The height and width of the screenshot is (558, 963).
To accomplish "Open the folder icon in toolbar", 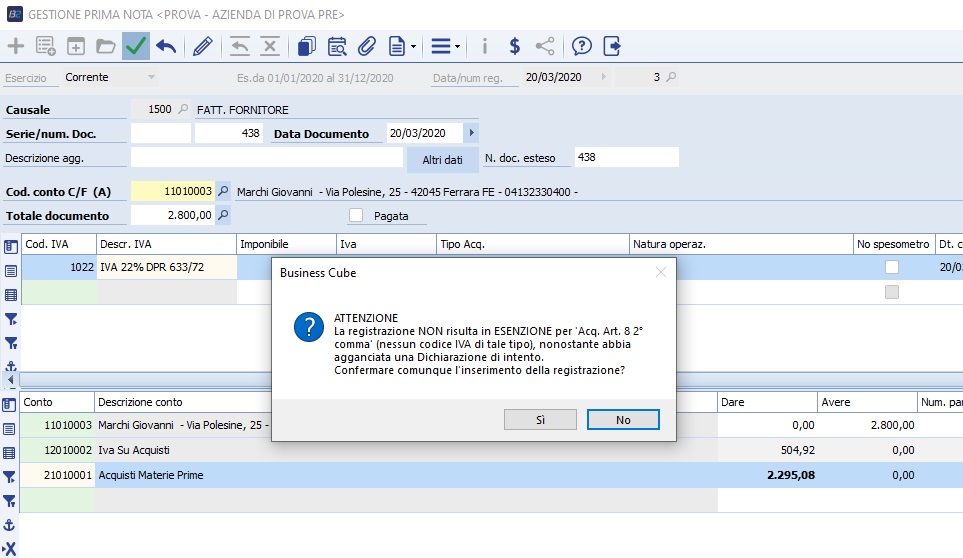I will 106,46.
